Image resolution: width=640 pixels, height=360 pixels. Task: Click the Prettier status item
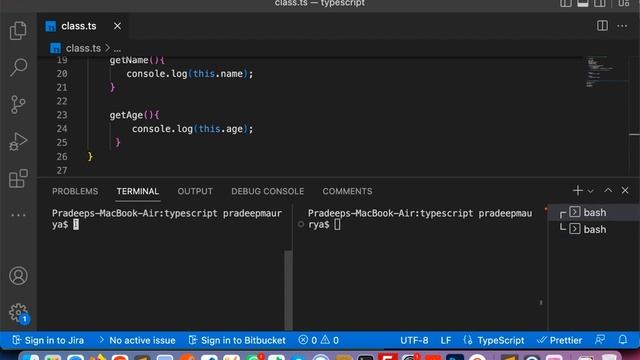pyautogui.click(x=559, y=340)
